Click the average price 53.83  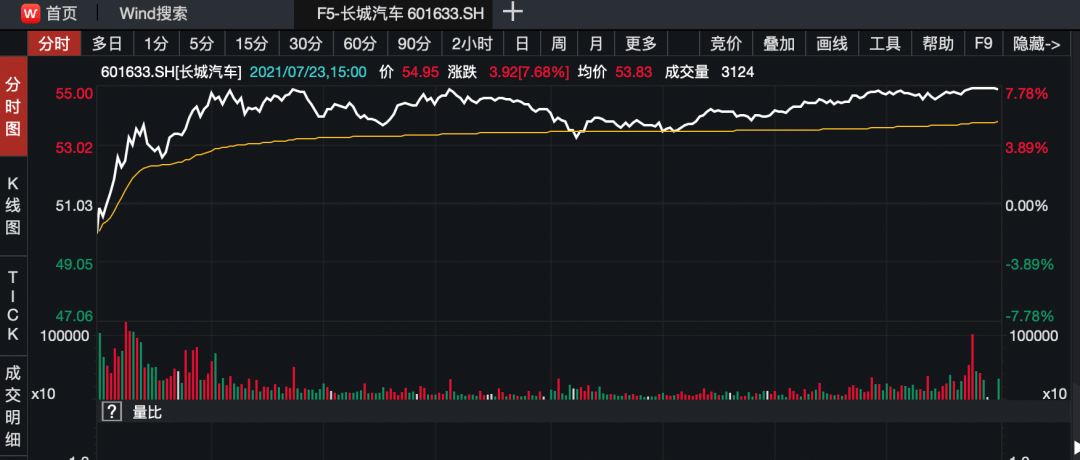[634, 72]
